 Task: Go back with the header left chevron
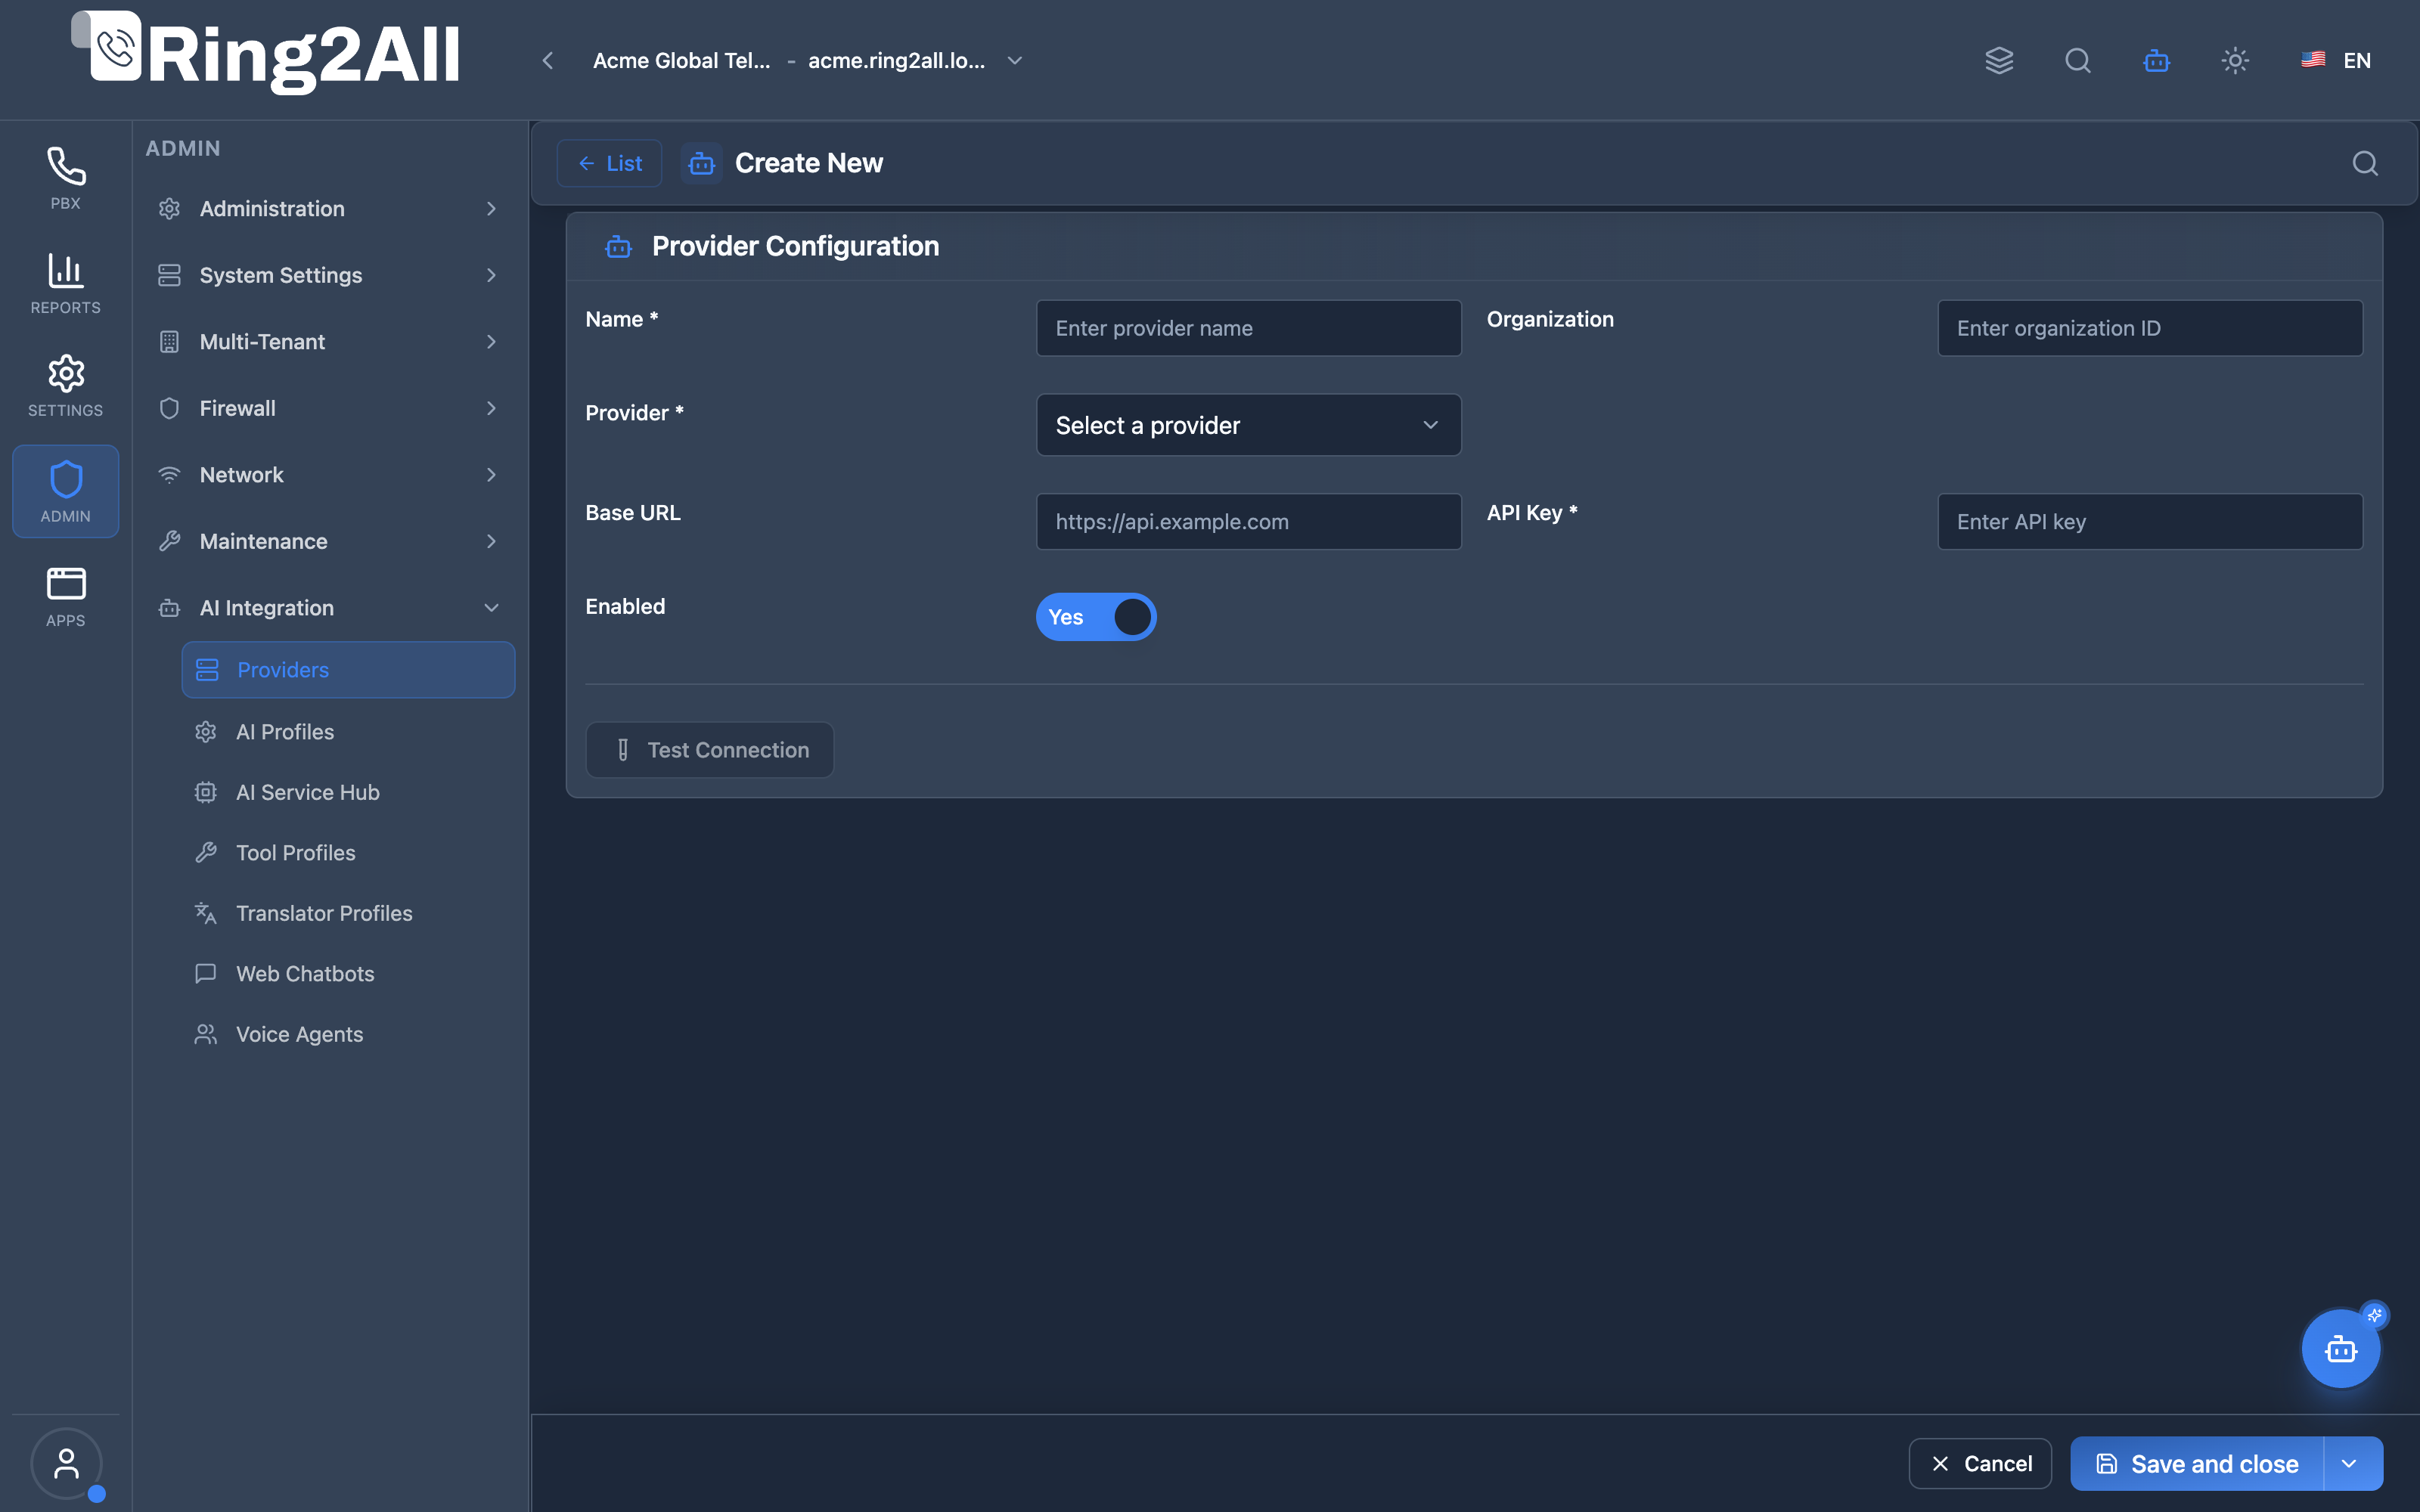[548, 60]
